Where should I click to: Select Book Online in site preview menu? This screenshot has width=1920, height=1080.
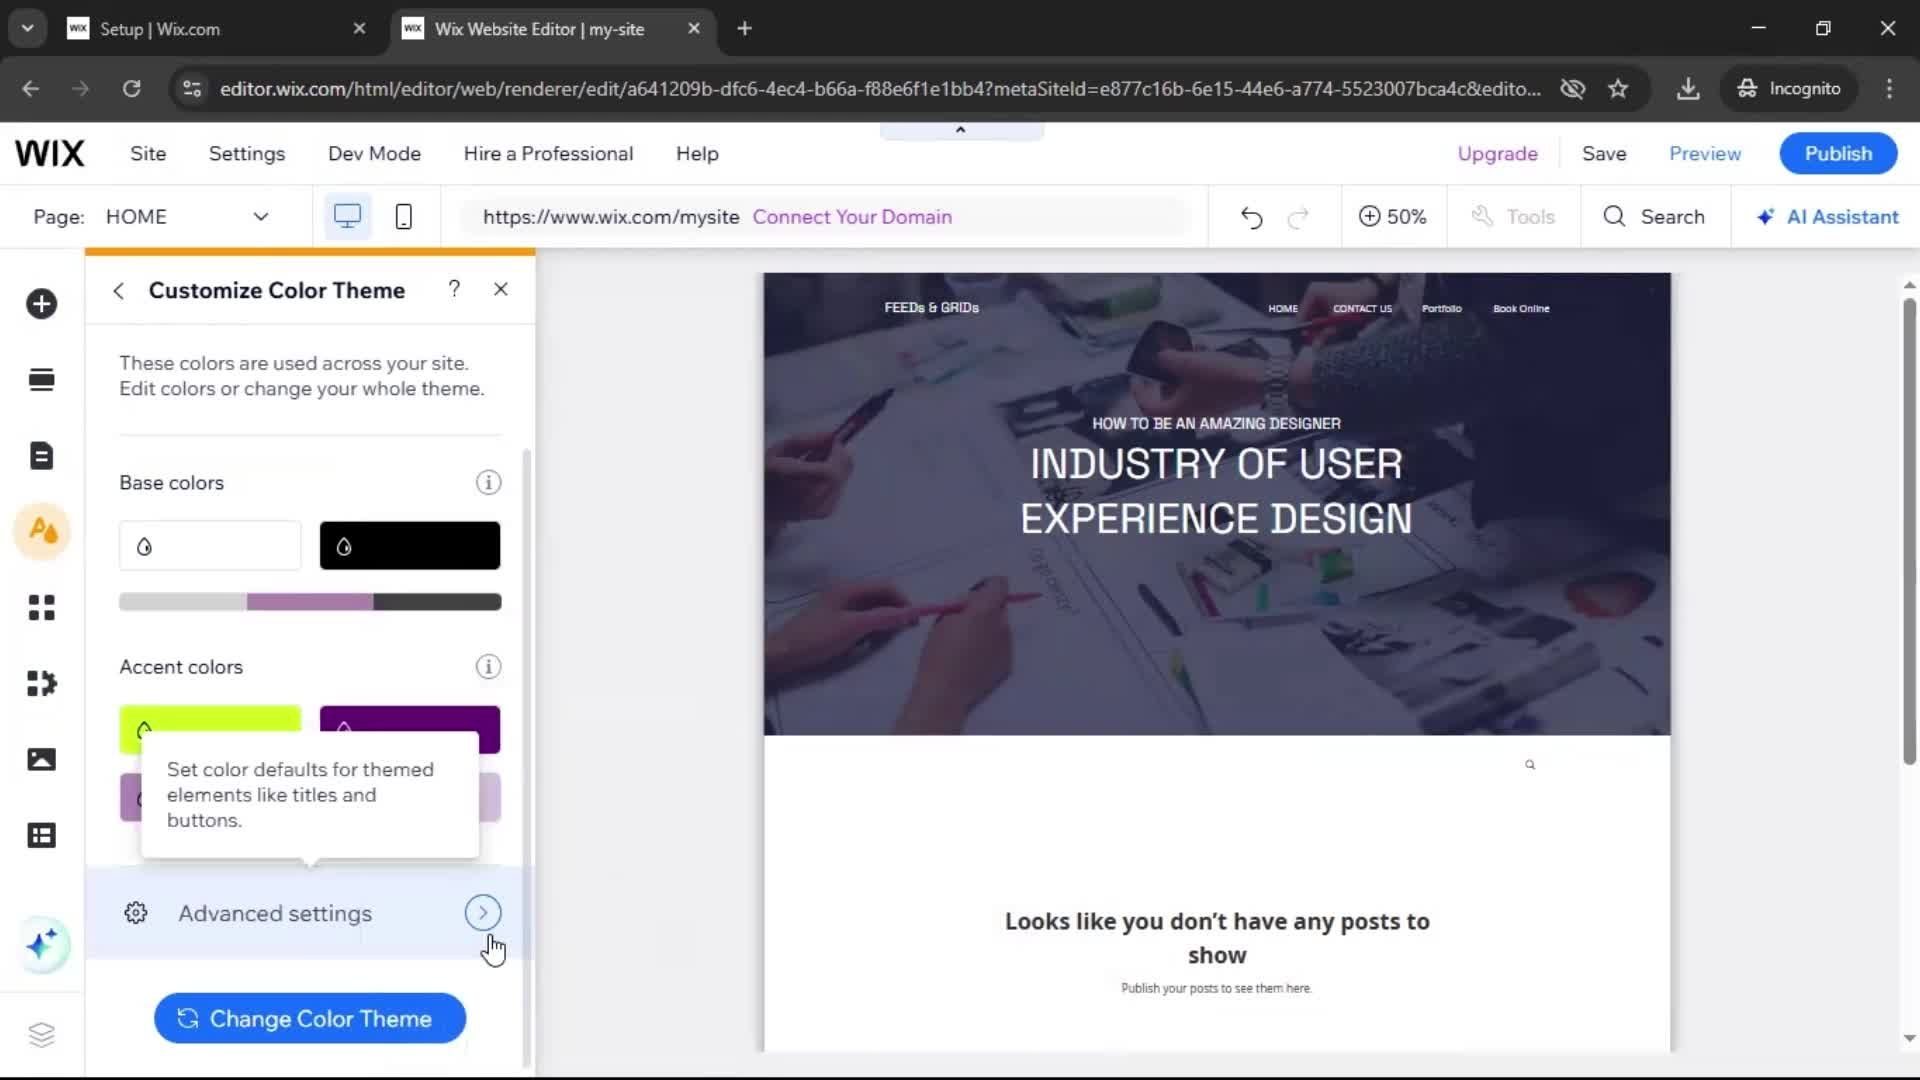point(1521,309)
